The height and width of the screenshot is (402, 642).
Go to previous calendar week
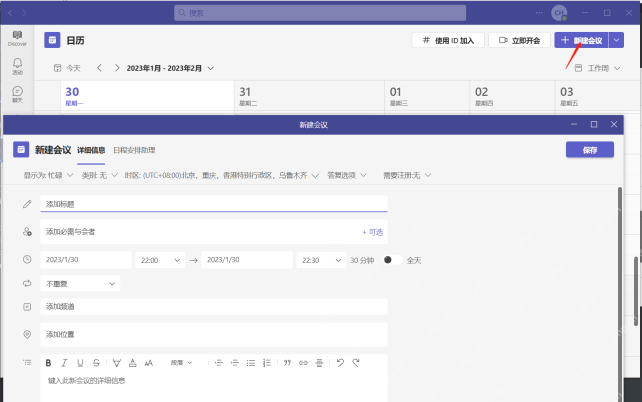coord(99,68)
